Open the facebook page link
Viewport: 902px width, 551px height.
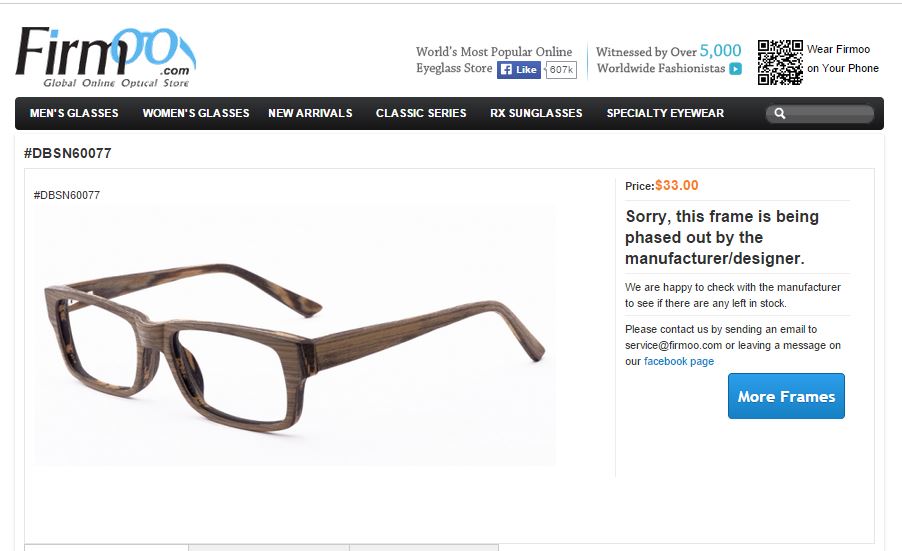(x=679, y=361)
